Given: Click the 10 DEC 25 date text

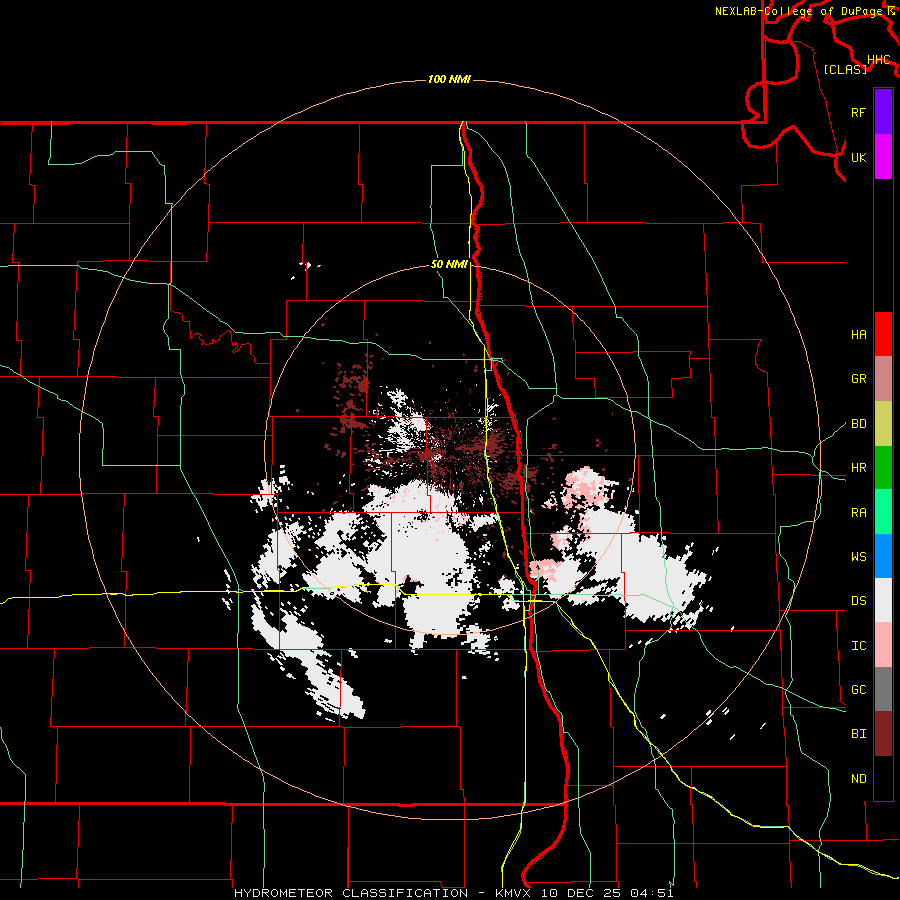Looking at the screenshot, I should (x=583, y=893).
